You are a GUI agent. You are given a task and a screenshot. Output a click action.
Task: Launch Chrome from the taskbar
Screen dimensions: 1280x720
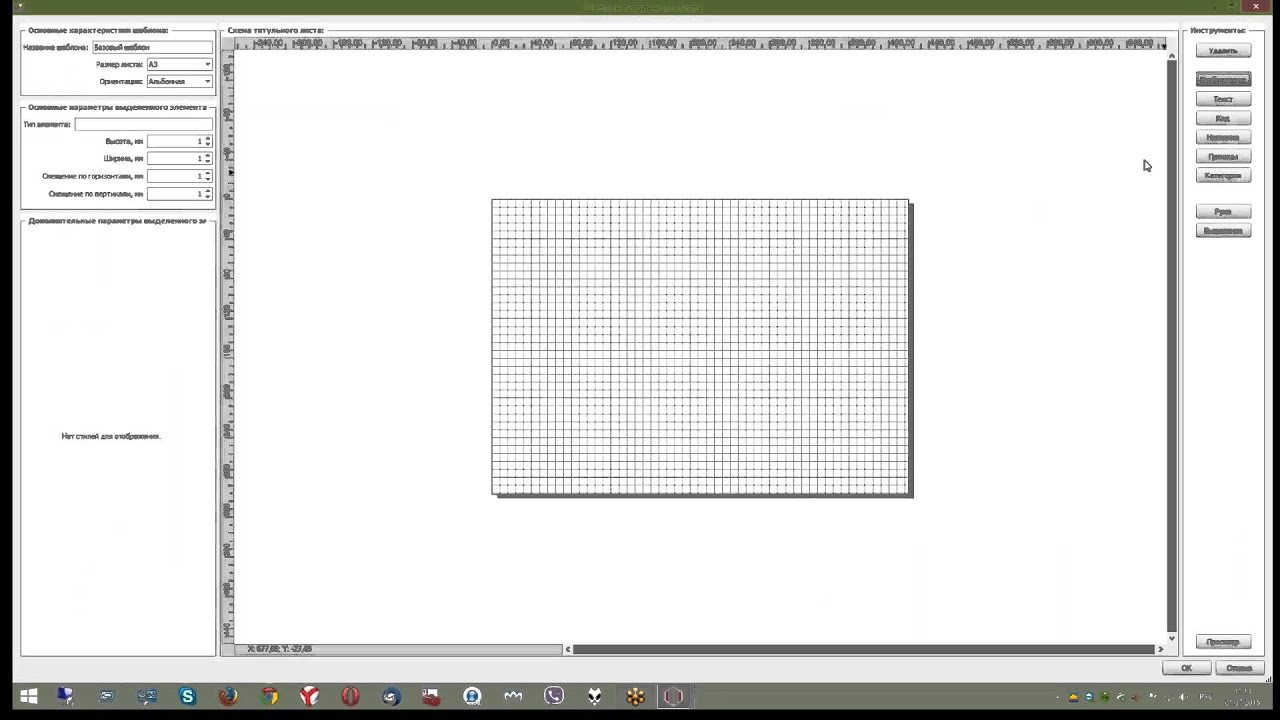click(x=269, y=697)
